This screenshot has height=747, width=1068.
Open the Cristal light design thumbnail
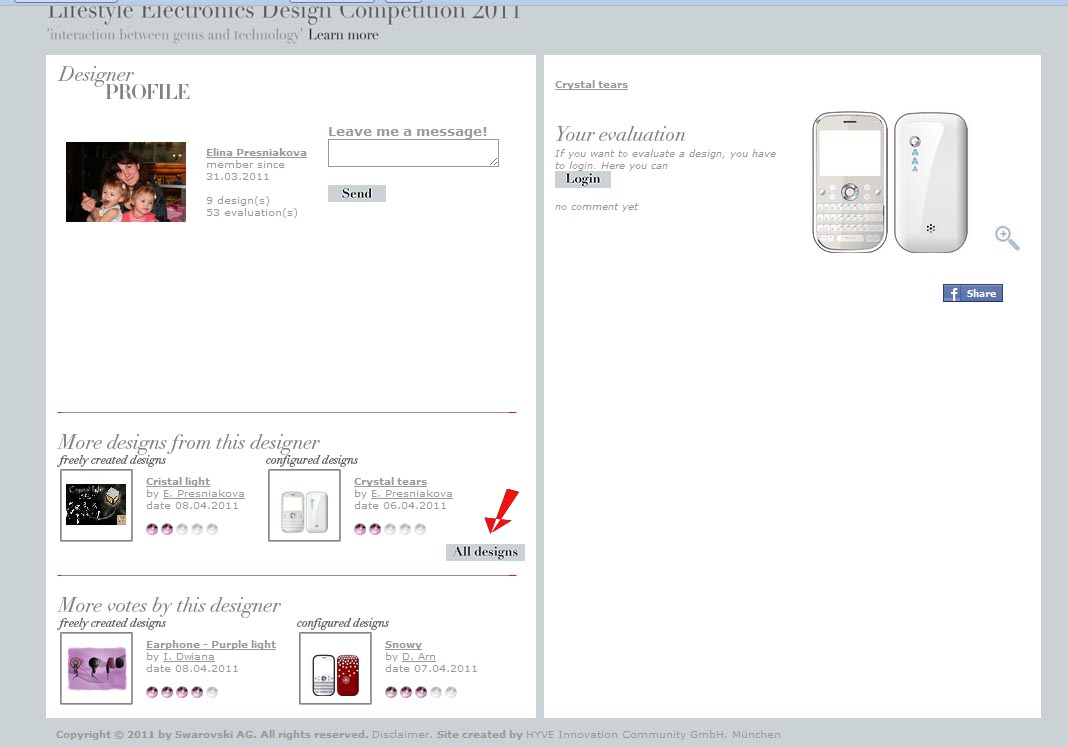point(96,505)
